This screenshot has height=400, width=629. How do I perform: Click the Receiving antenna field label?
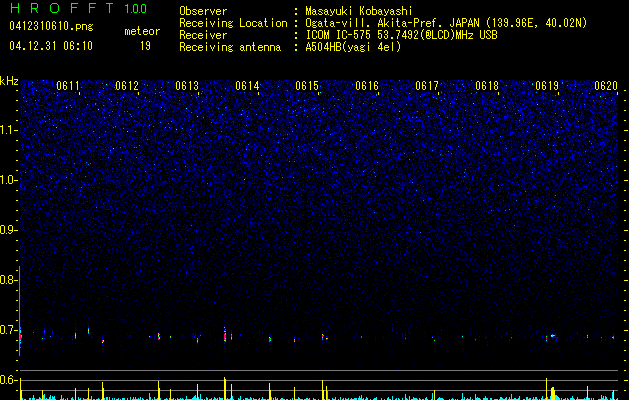tap(230, 47)
